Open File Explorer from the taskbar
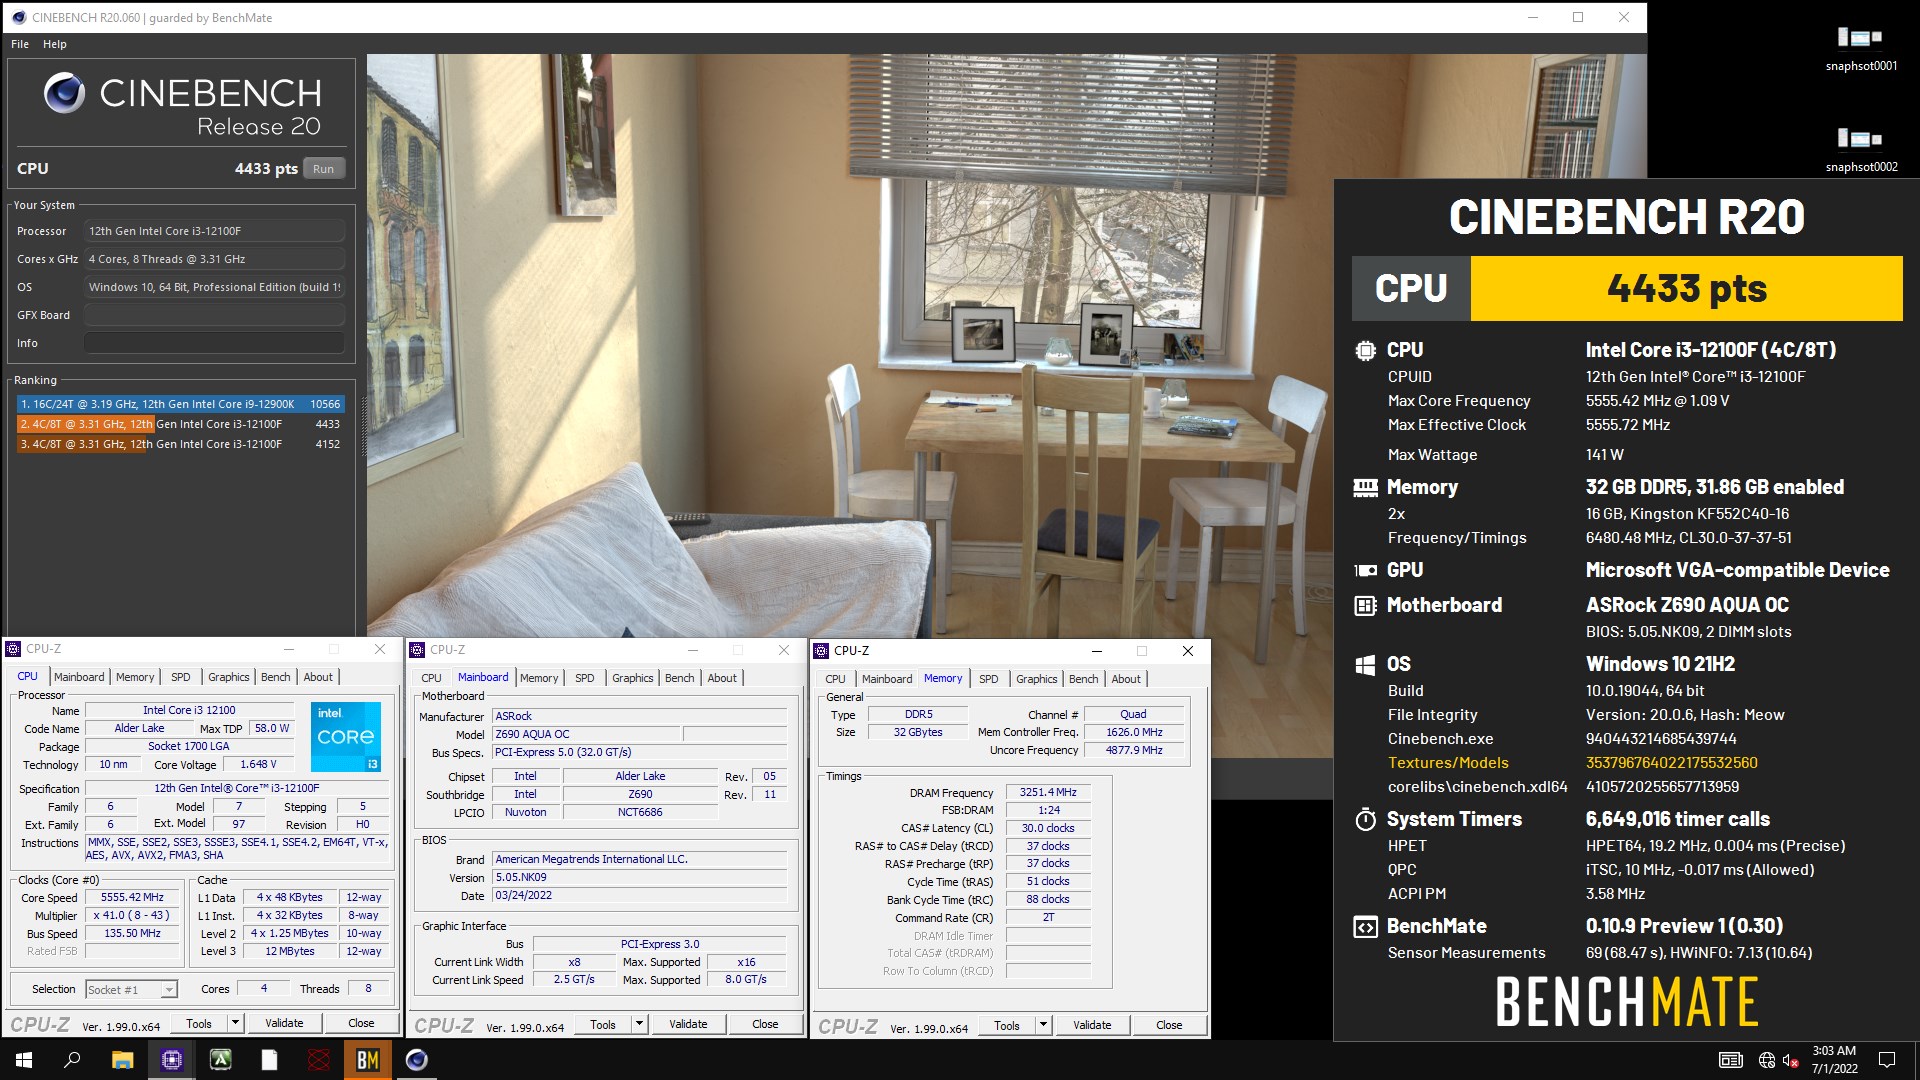Viewport: 1920px width, 1080px height. point(122,1060)
